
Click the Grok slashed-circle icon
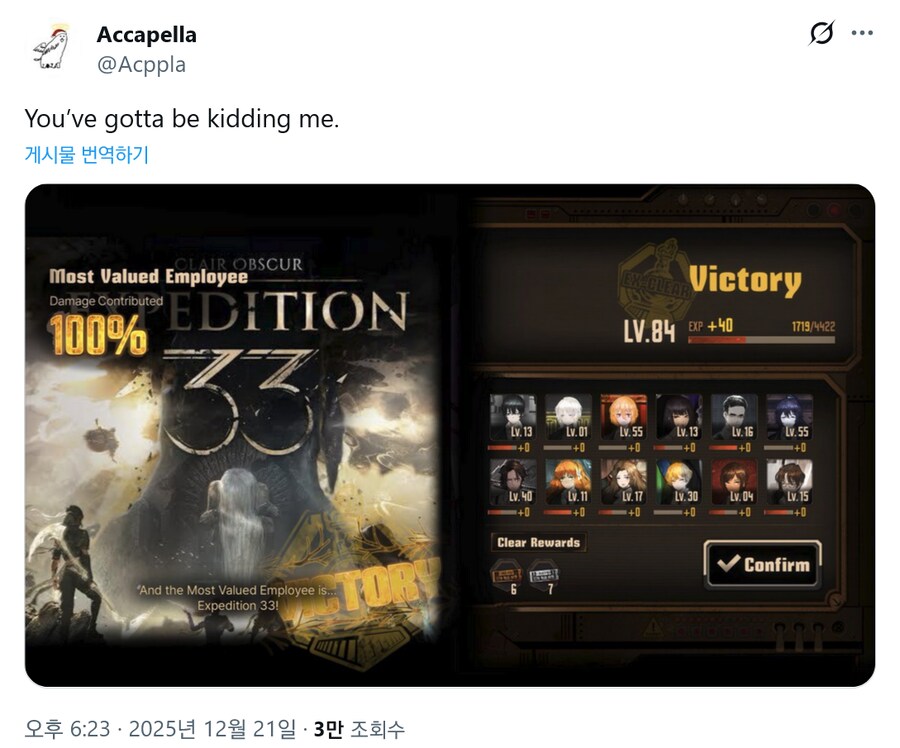(x=821, y=33)
